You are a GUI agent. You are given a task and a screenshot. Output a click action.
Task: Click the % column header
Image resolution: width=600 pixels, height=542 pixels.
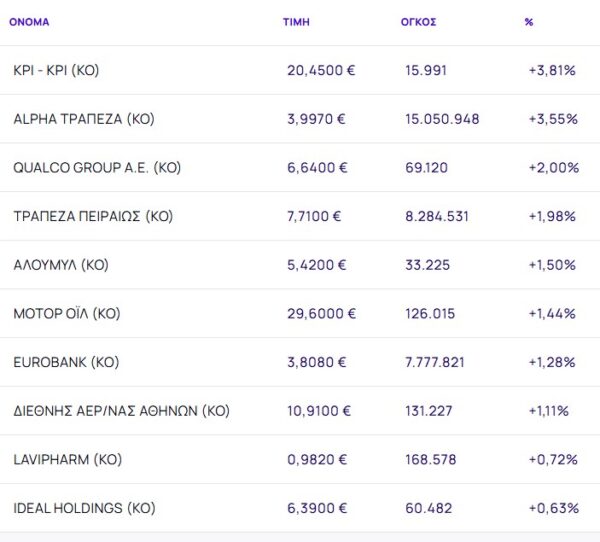coord(528,21)
